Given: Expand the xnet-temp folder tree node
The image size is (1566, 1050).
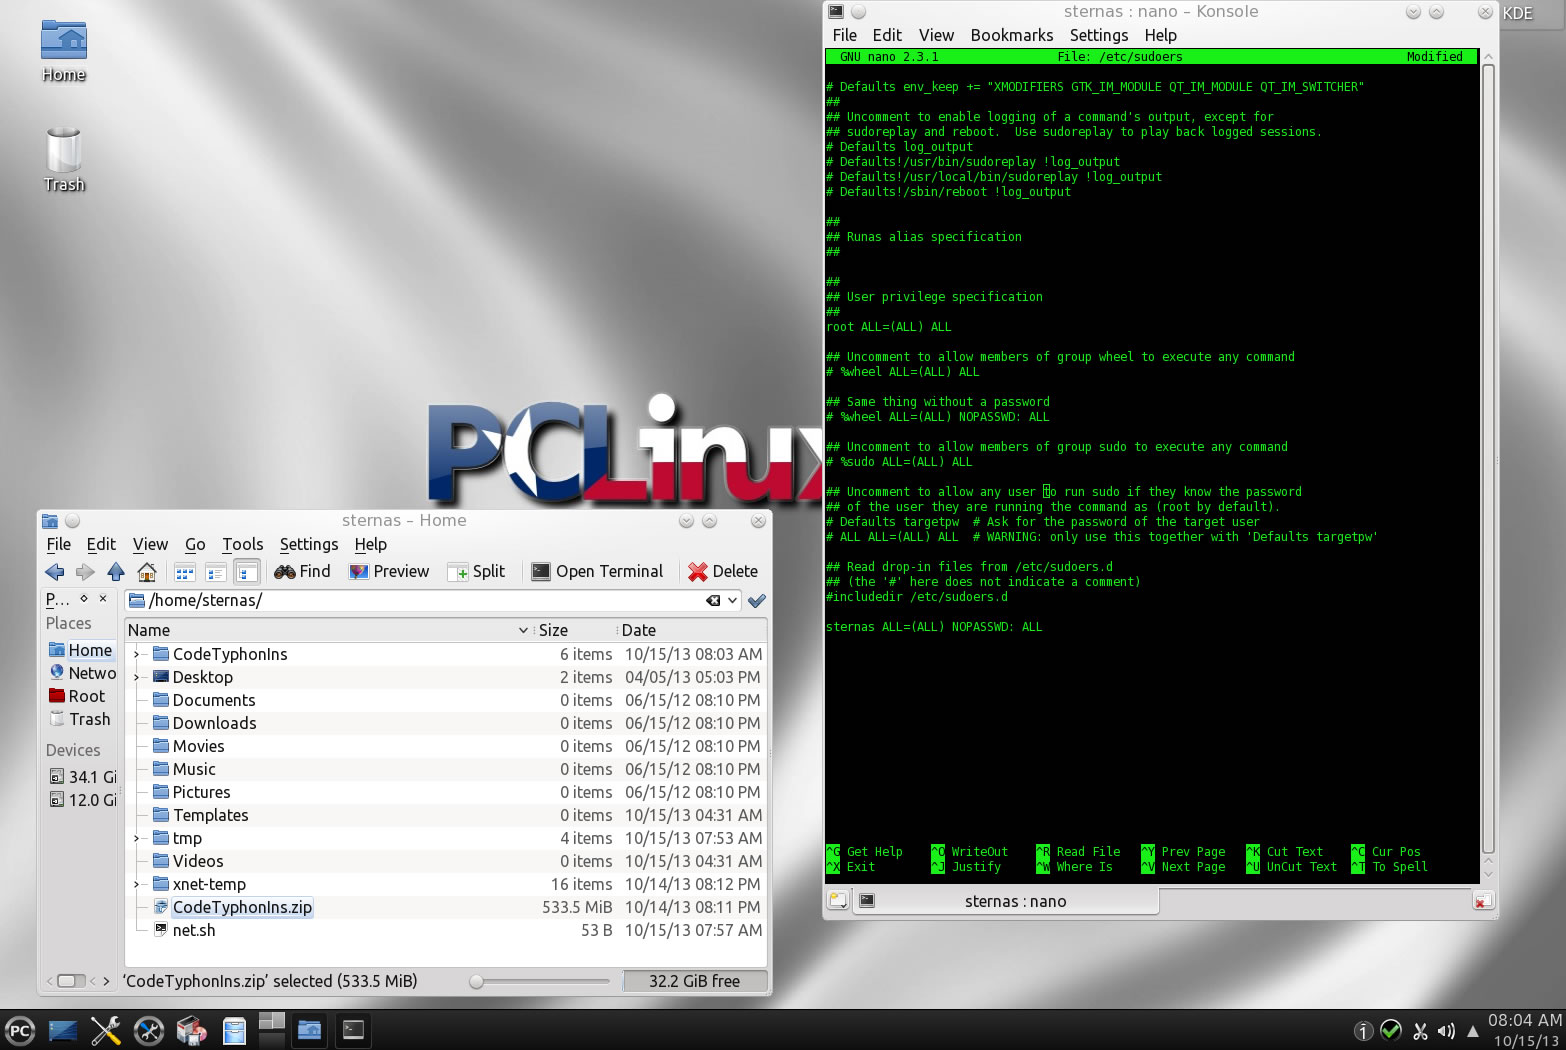Looking at the screenshot, I should pos(136,885).
